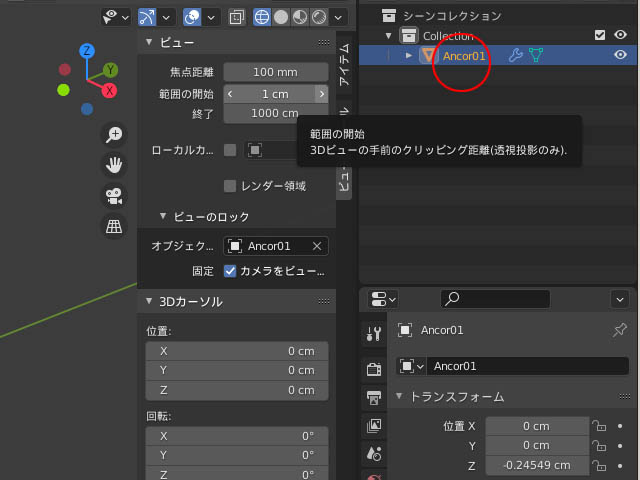Click 3D cursor rotation Y field
This screenshot has width=640, height=480.
(x=237, y=455)
